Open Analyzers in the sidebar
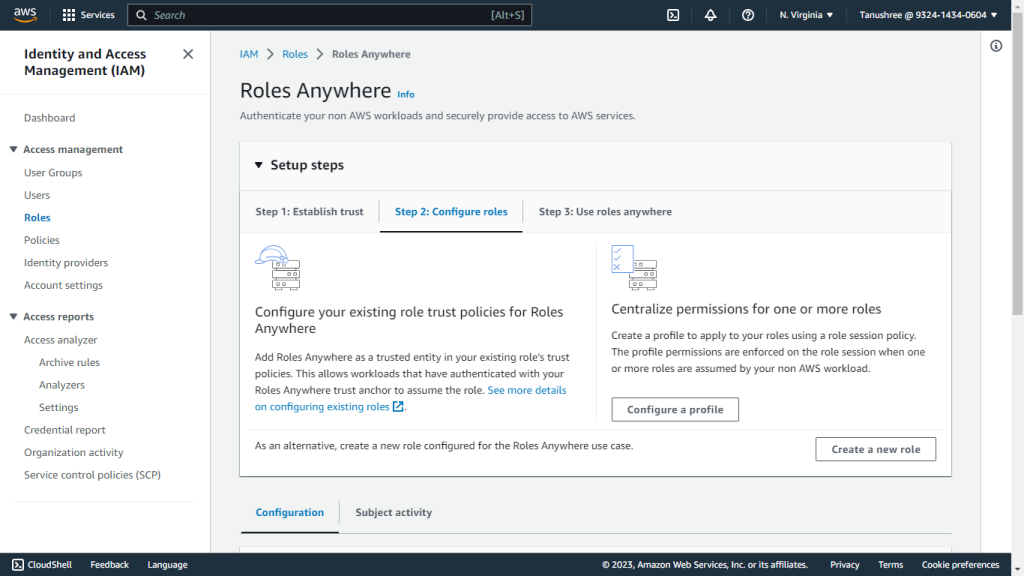The height and width of the screenshot is (576, 1024). 61,385
